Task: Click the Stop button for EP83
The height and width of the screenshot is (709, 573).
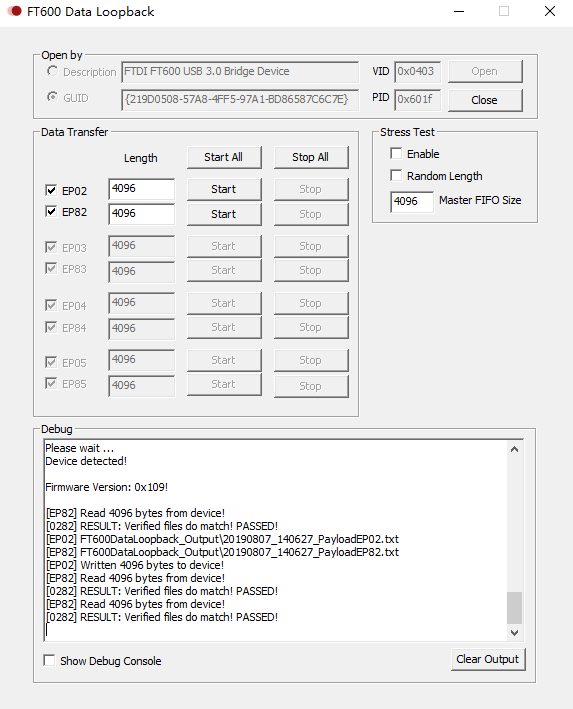Action: tap(311, 270)
